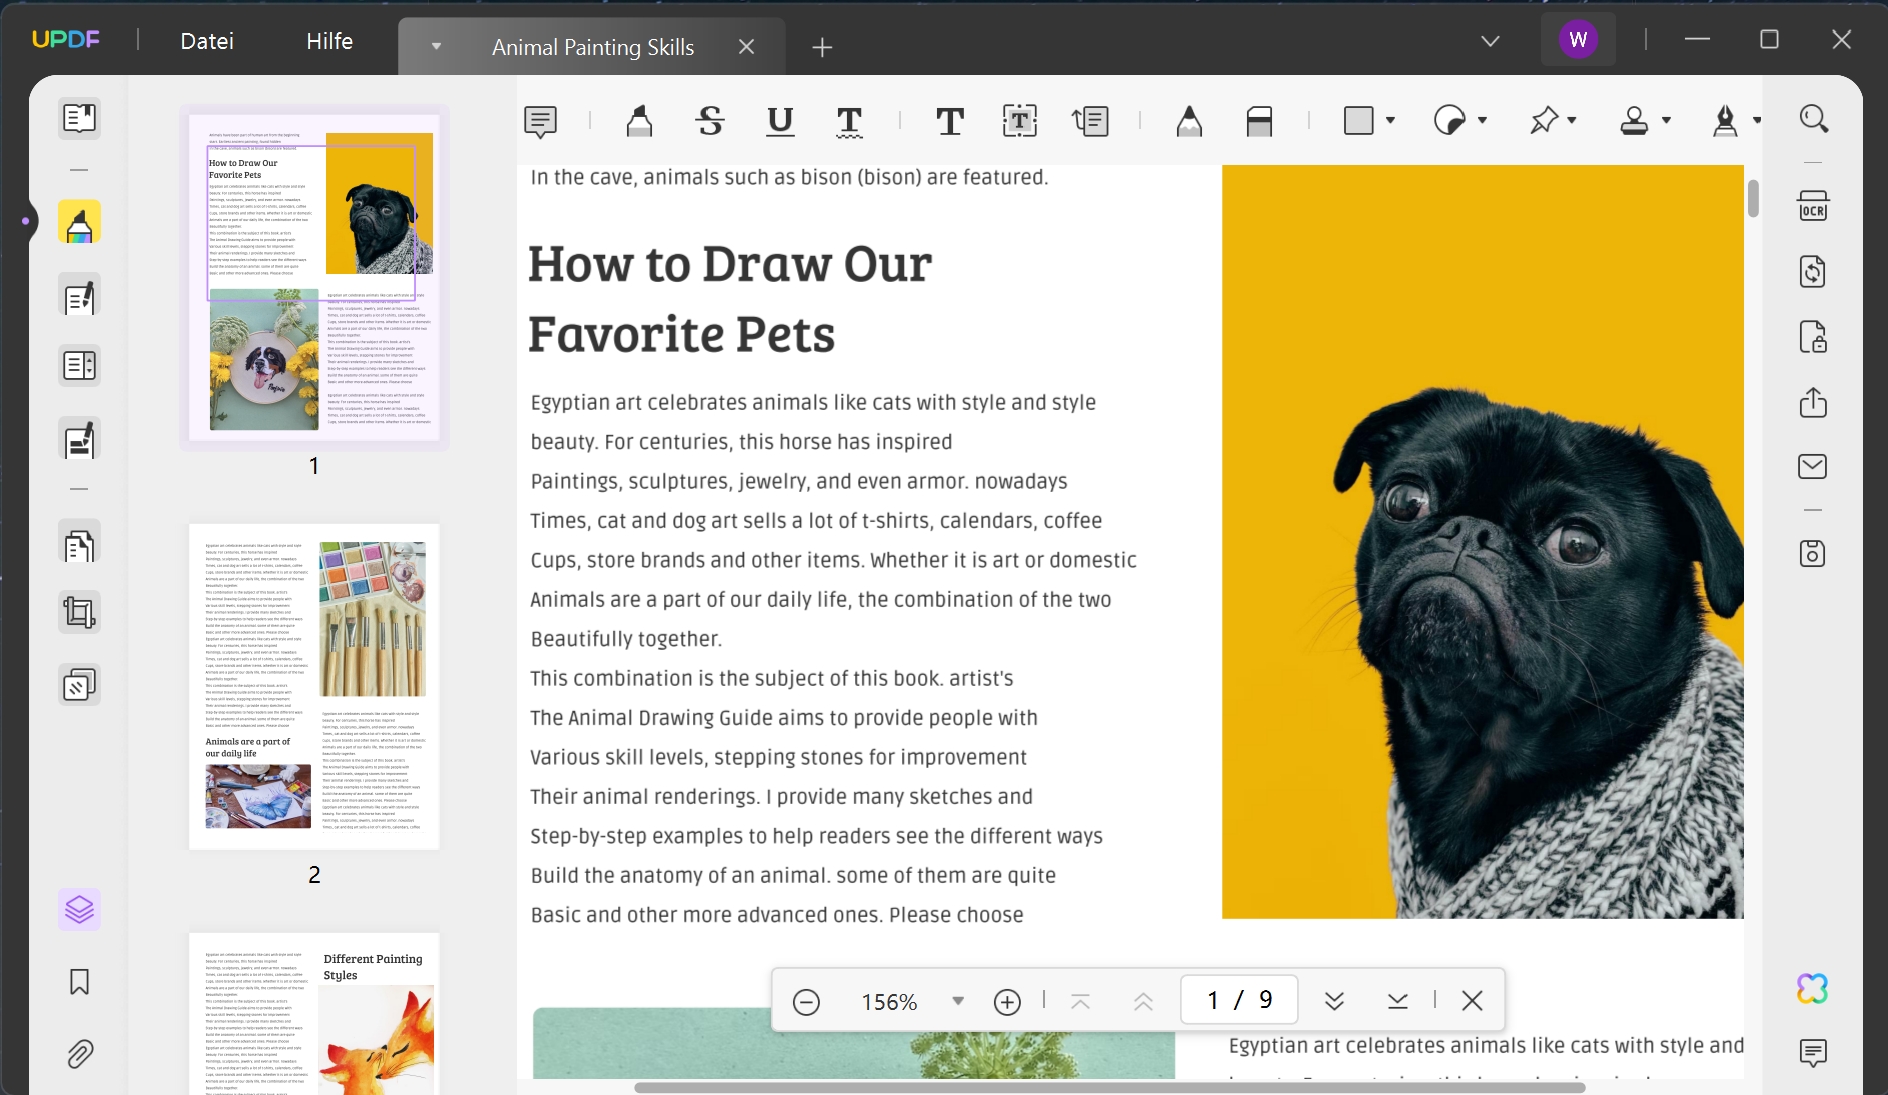
Task: Expand the zoom level dropdown
Action: (958, 1001)
